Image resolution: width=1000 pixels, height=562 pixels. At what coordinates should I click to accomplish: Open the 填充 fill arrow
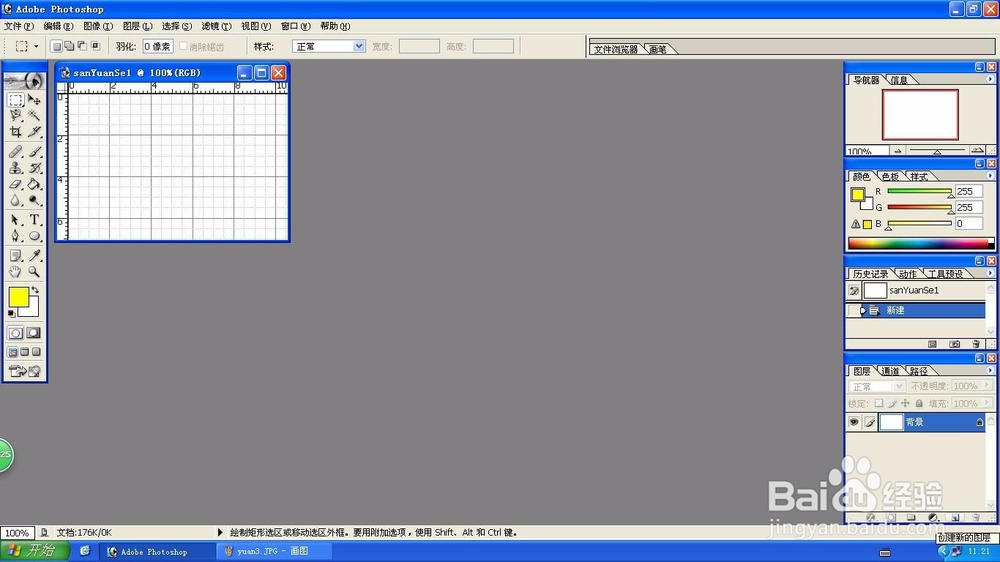point(987,403)
